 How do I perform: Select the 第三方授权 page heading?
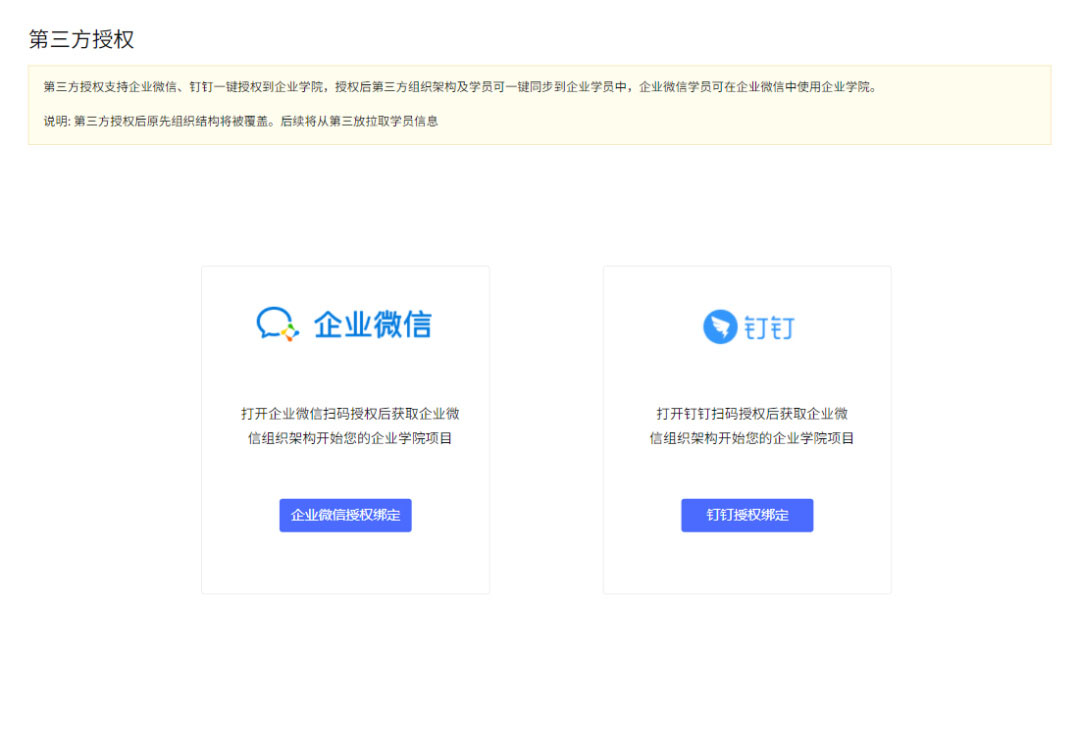[81, 39]
